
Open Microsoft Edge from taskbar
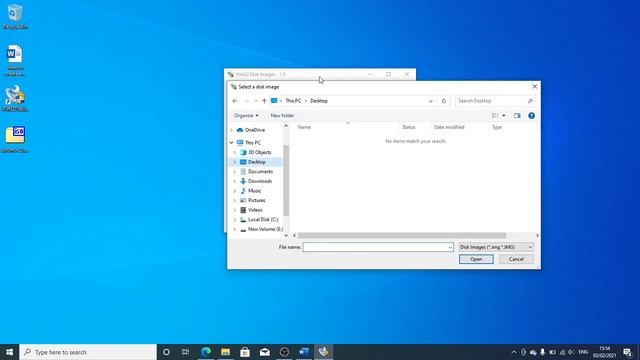click(206, 352)
